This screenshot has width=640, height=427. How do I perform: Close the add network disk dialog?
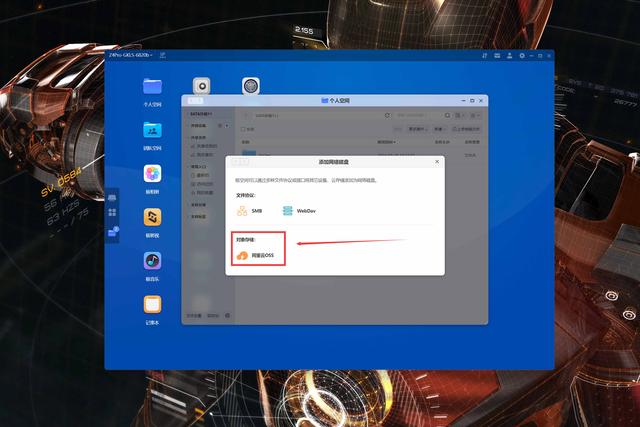coord(437,162)
